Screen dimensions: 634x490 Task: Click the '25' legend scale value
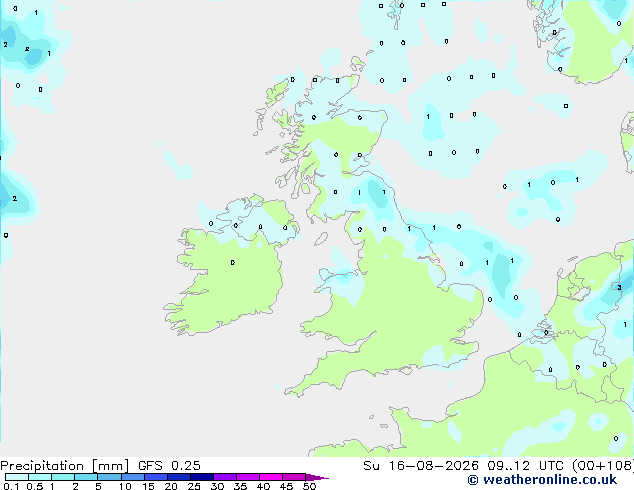tap(194, 486)
